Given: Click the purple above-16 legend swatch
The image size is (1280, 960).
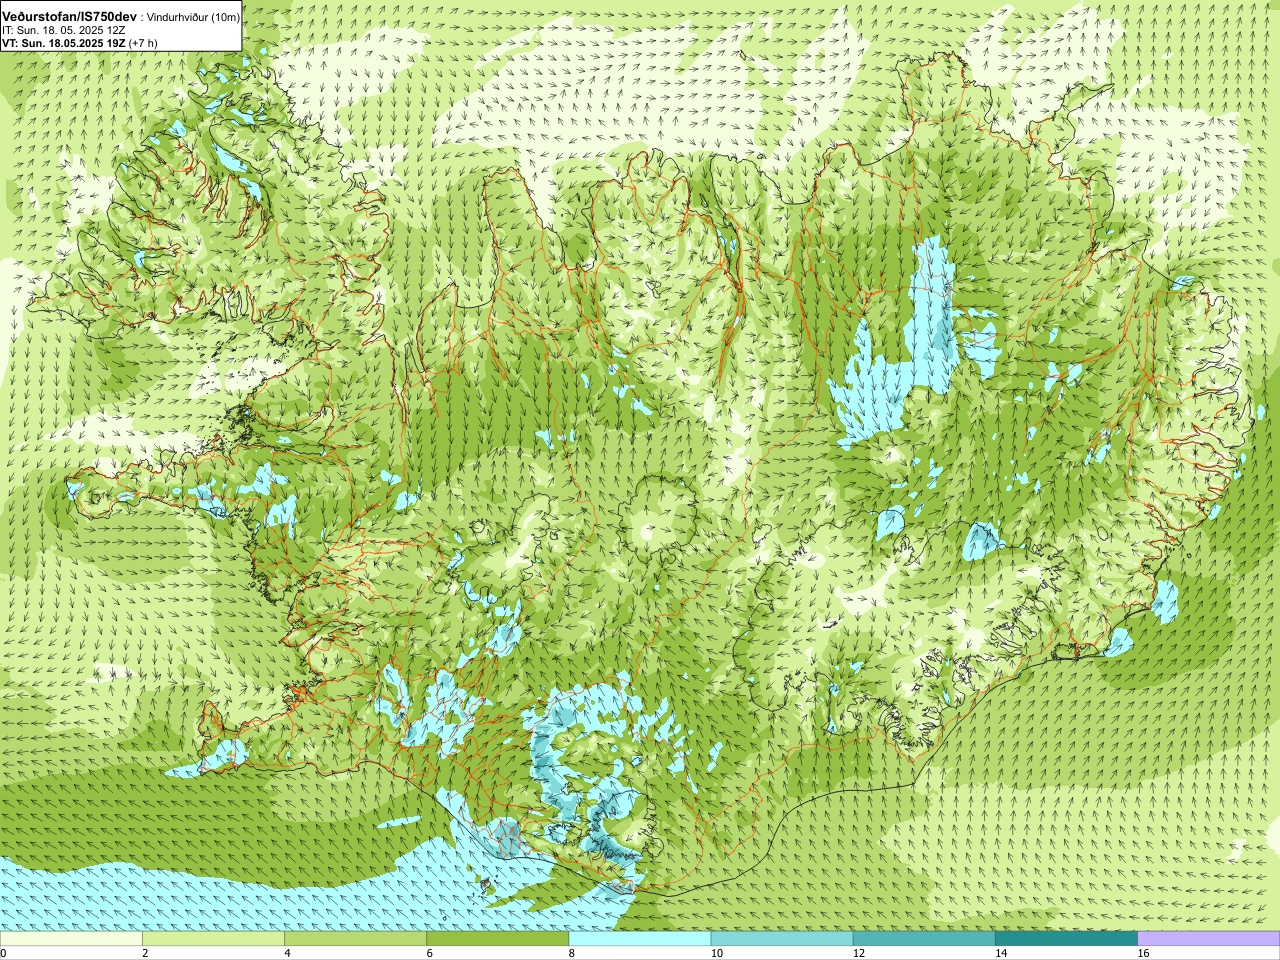Looking at the screenshot, I should tap(1208, 939).
